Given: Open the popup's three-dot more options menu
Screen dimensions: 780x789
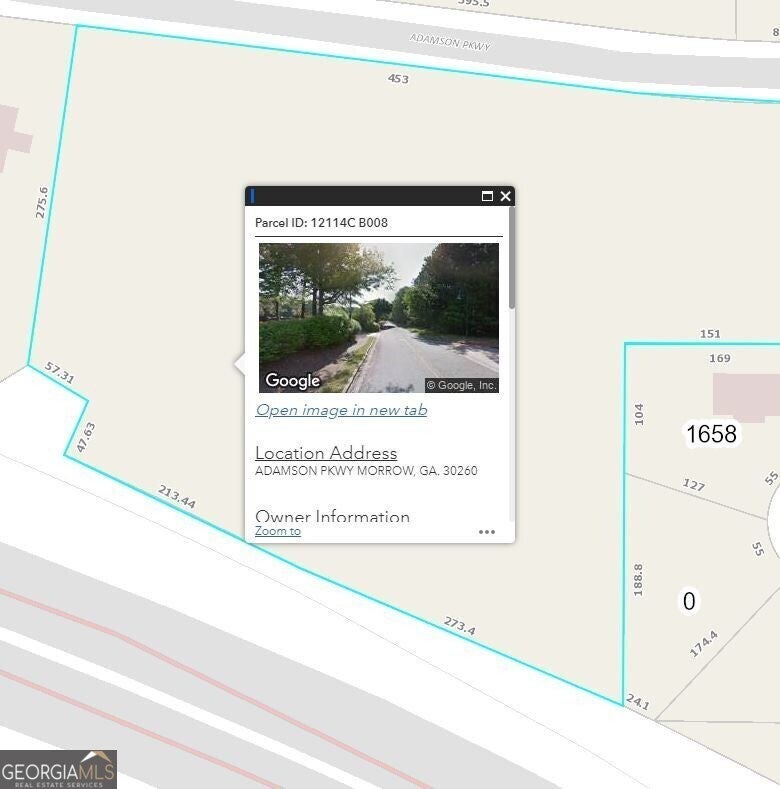Looking at the screenshot, I should click(x=487, y=532).
